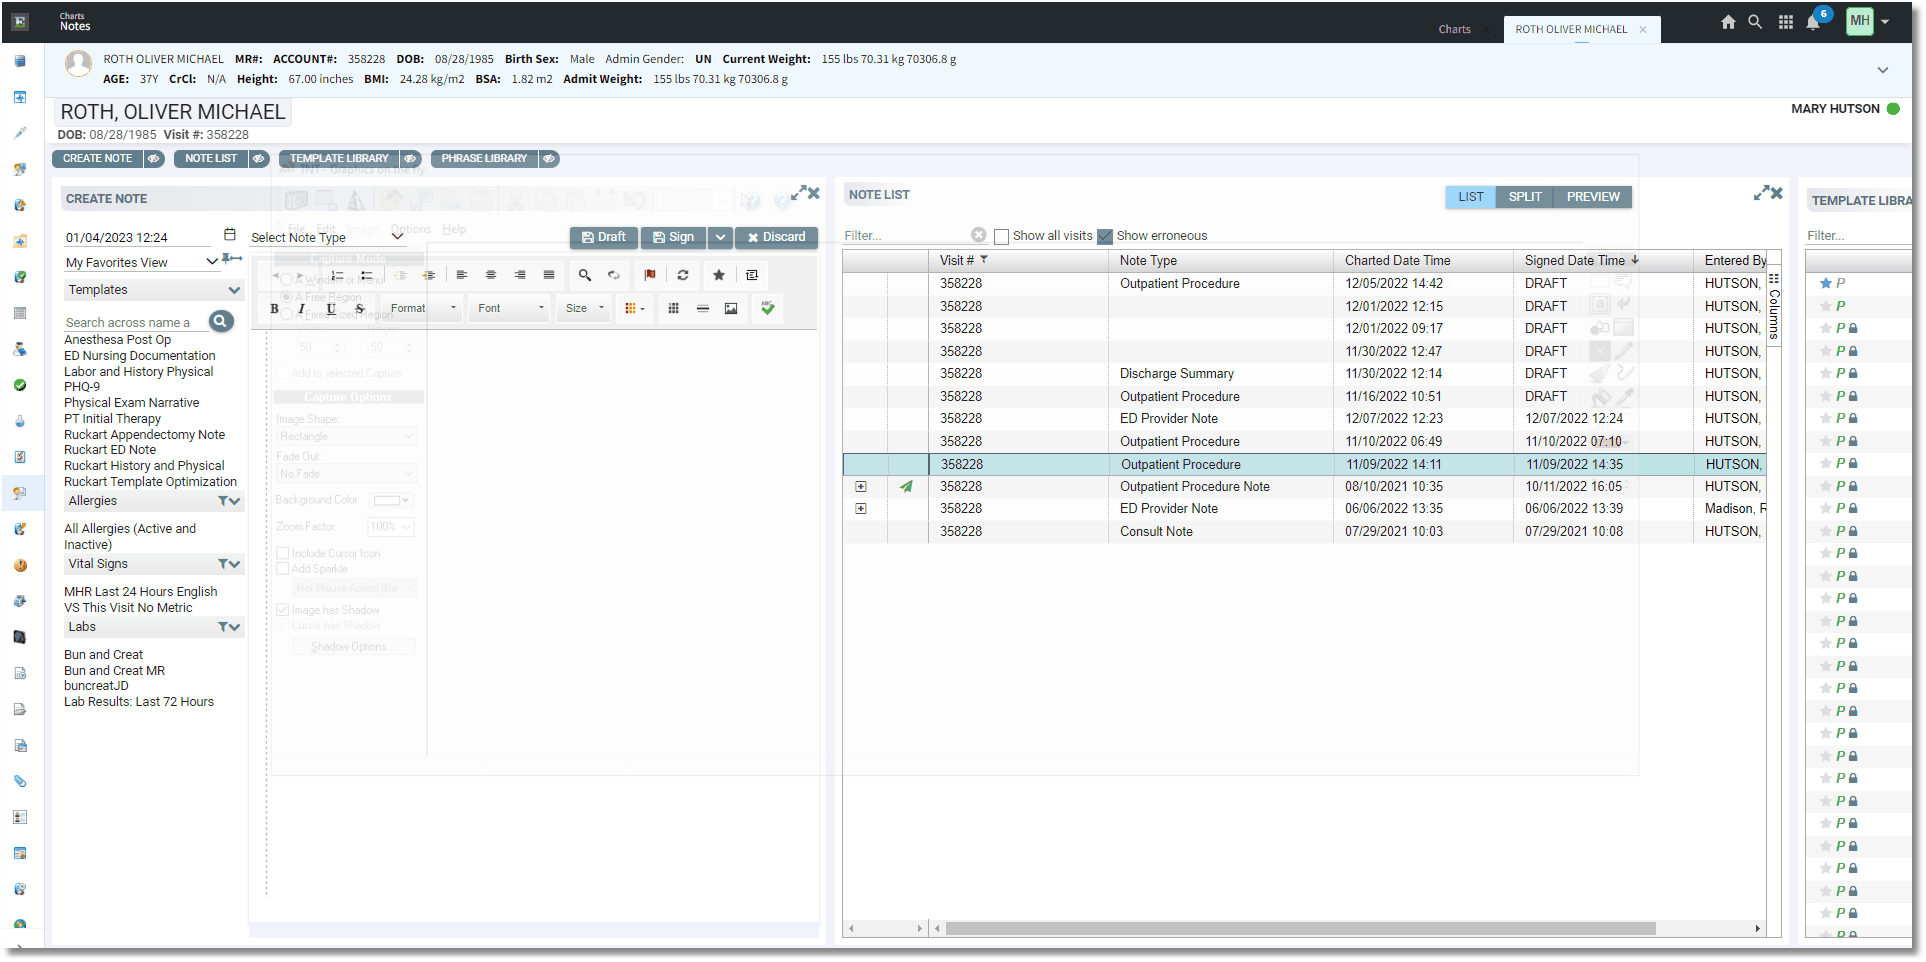Click the Sign button

tap(674, 237)
